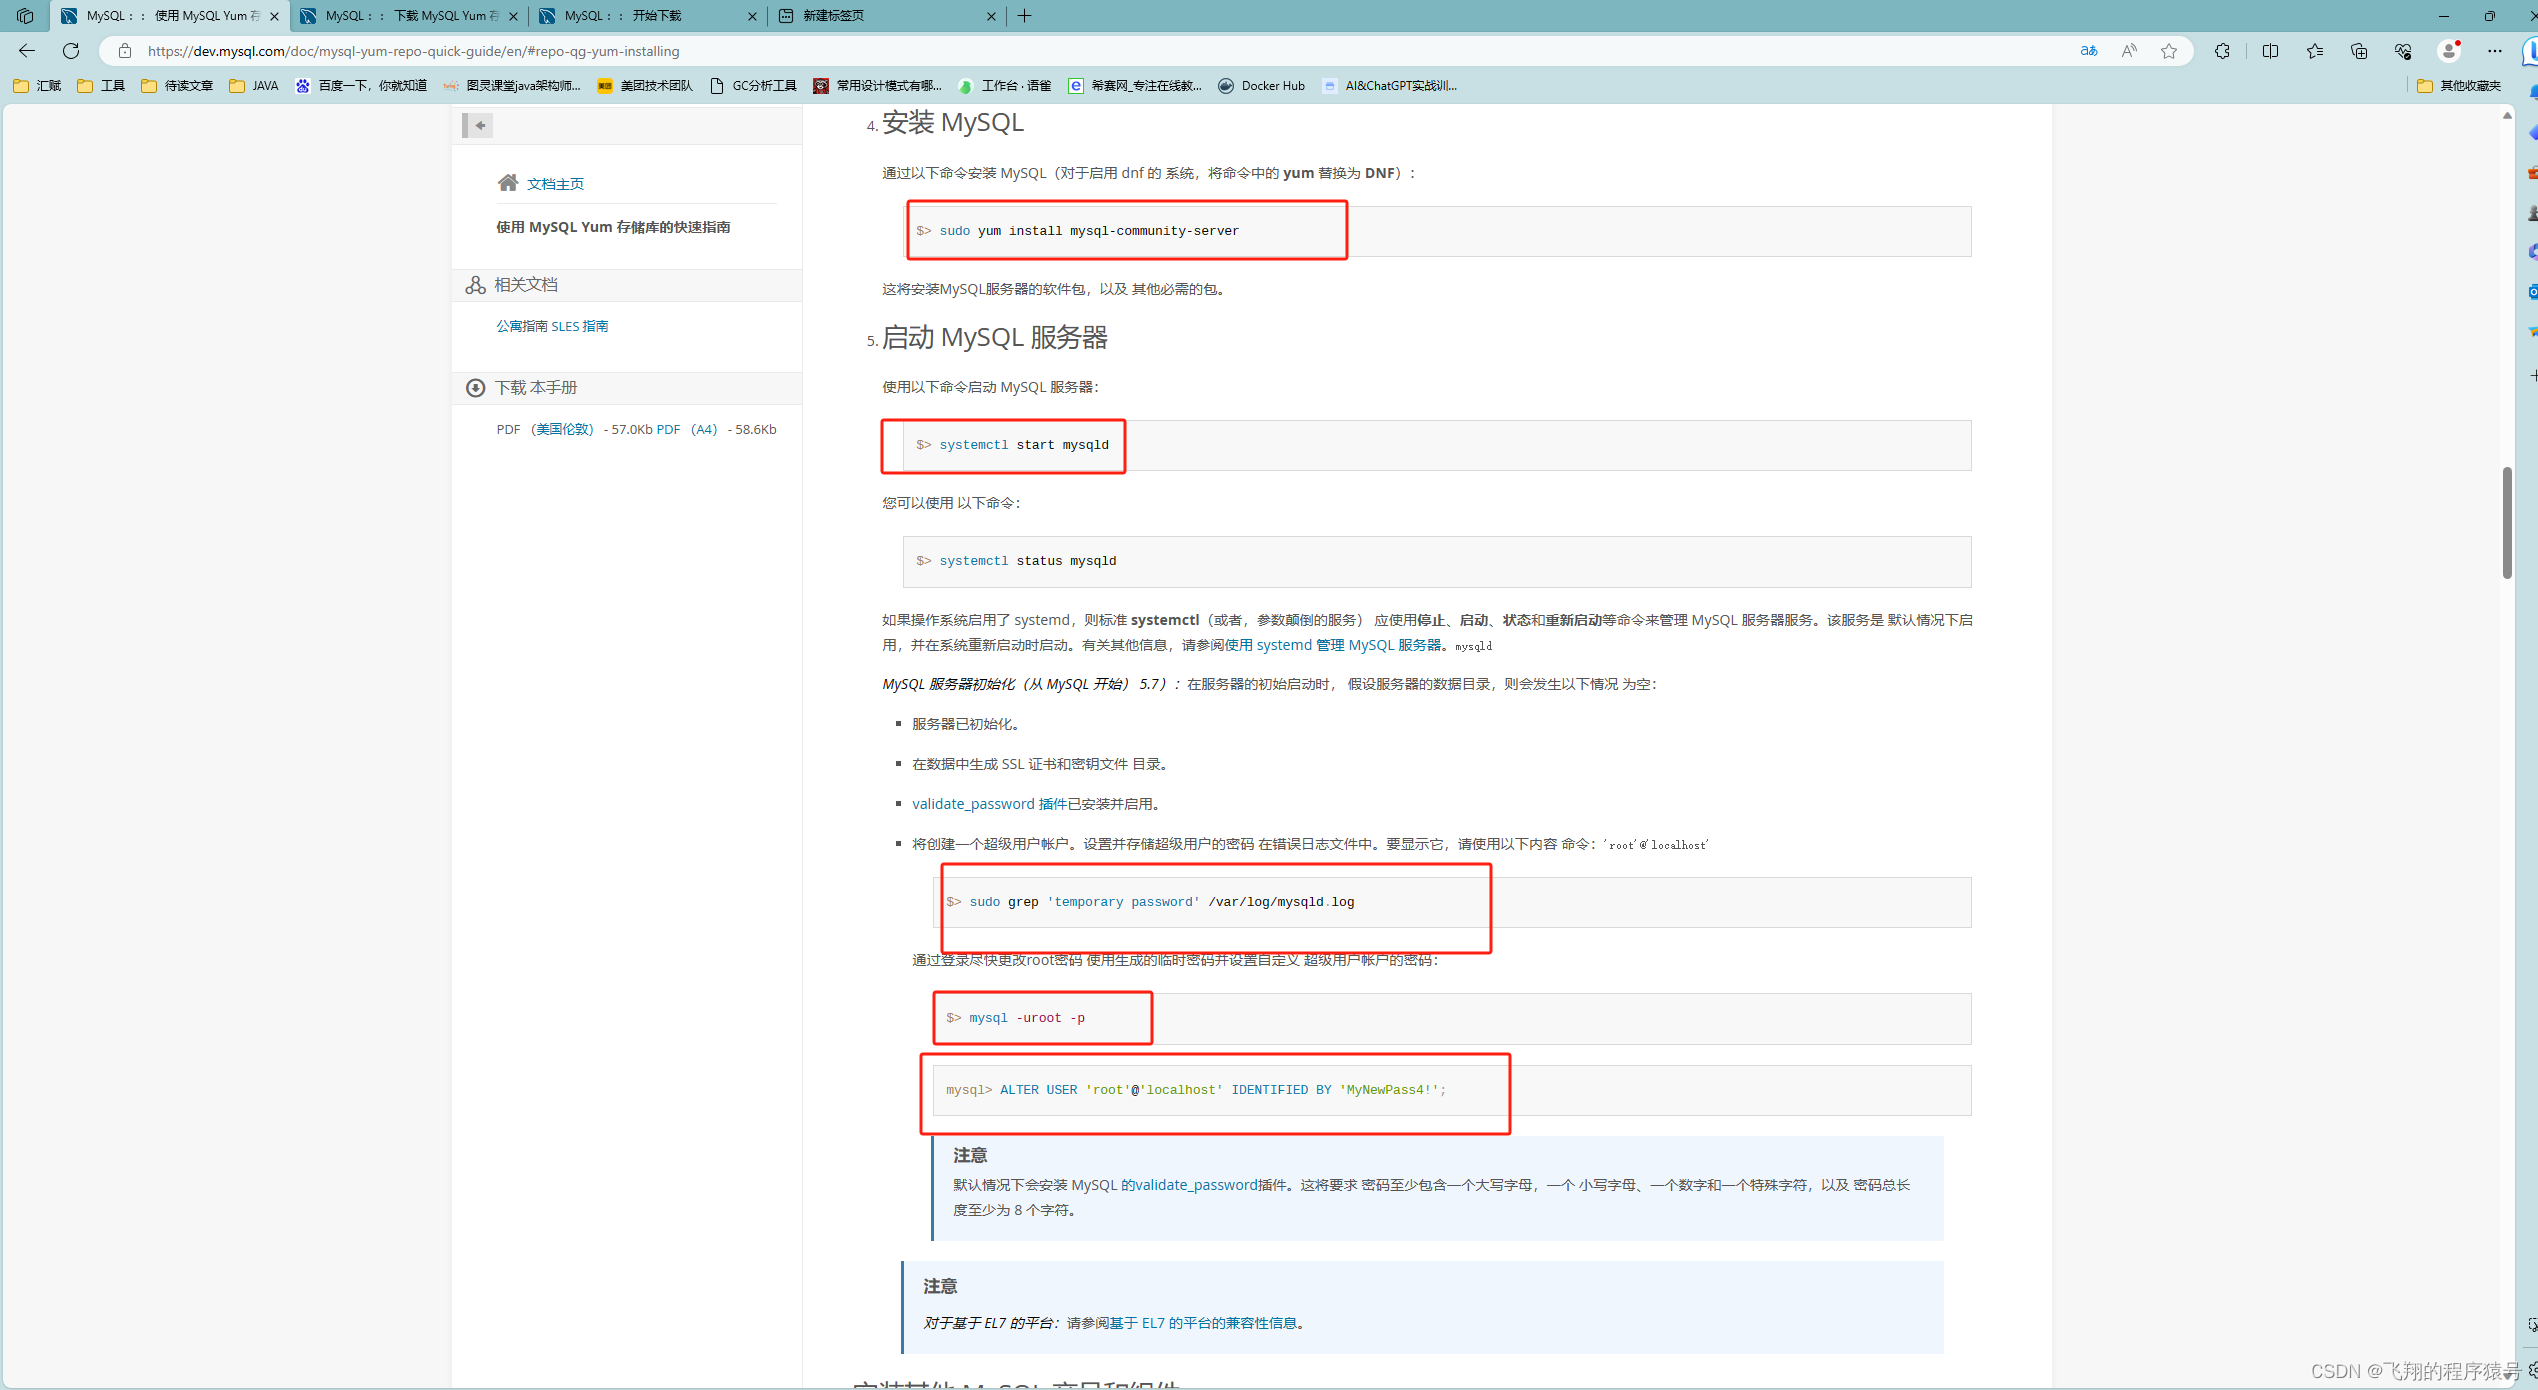This screenshot has height=1390, width=2538.
Task: Click the systemctl start mysqld command
Action: point(1024,445)
